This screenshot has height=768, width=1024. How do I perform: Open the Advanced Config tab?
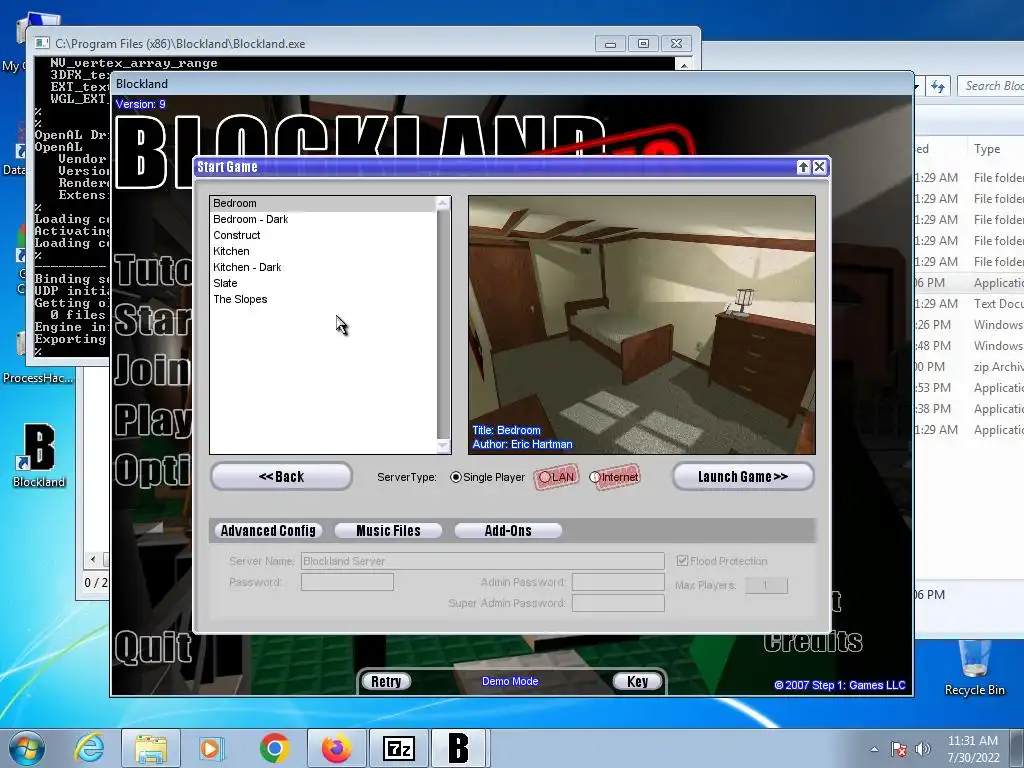pyautogui.click(x=268, y=531)
